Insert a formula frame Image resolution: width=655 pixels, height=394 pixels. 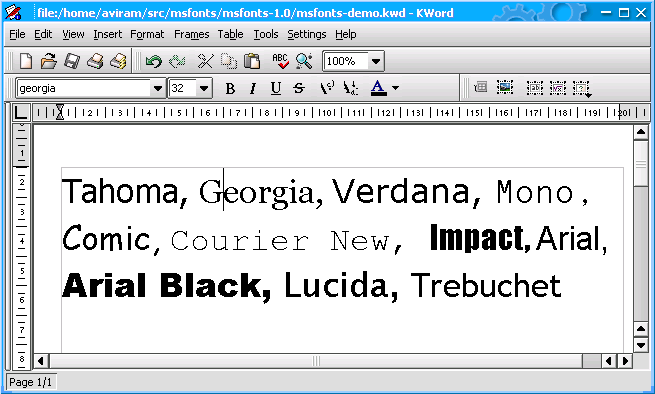558,87
